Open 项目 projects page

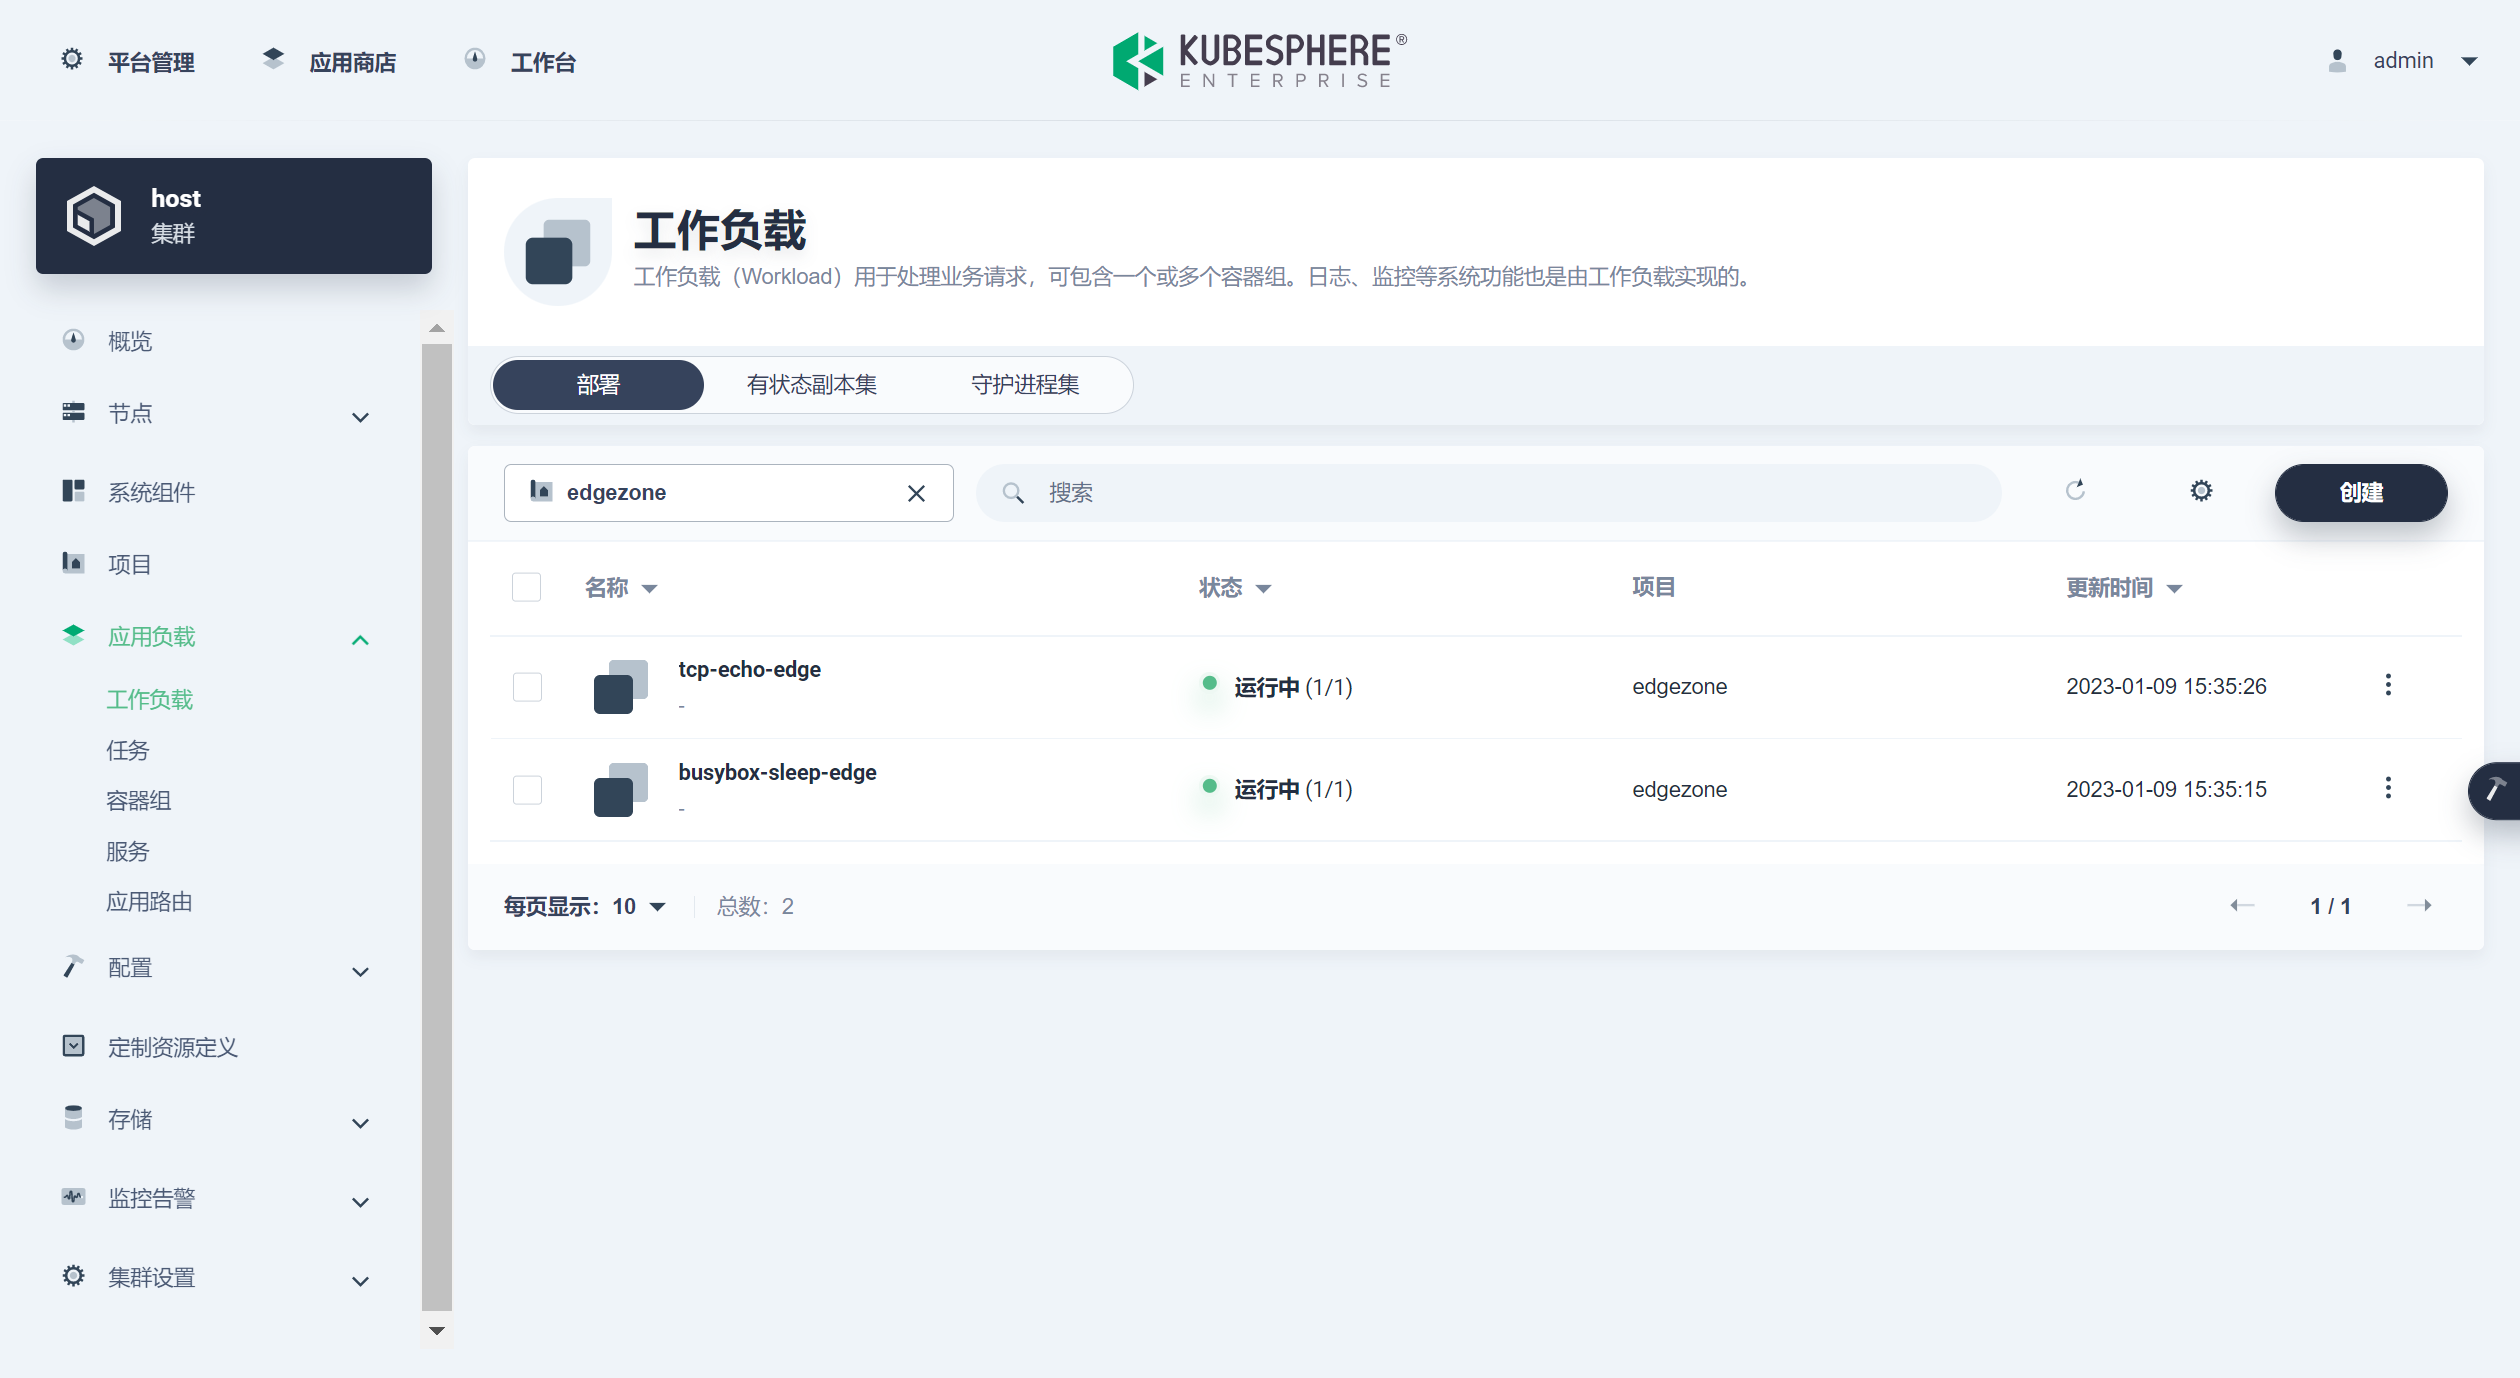pyautogui.click(x=130, y=564)
